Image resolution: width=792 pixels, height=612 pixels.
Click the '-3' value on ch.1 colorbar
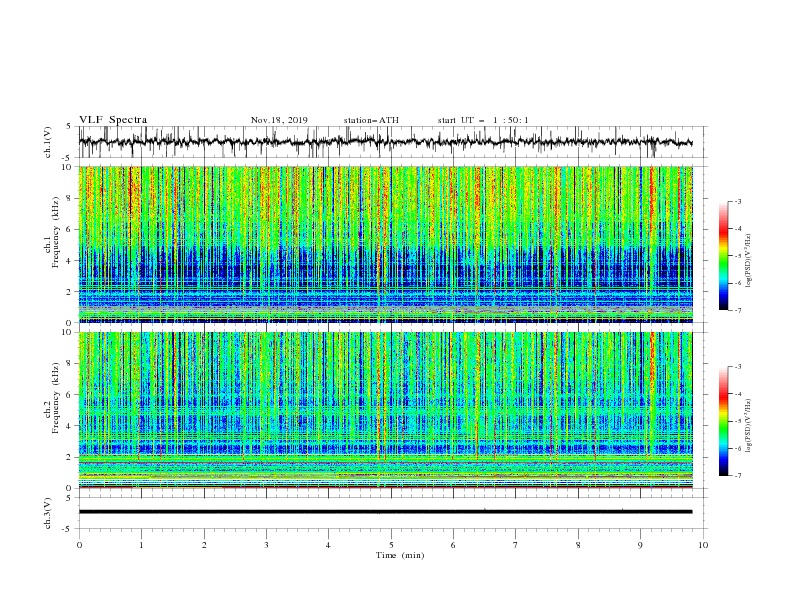tap(737, 201)
